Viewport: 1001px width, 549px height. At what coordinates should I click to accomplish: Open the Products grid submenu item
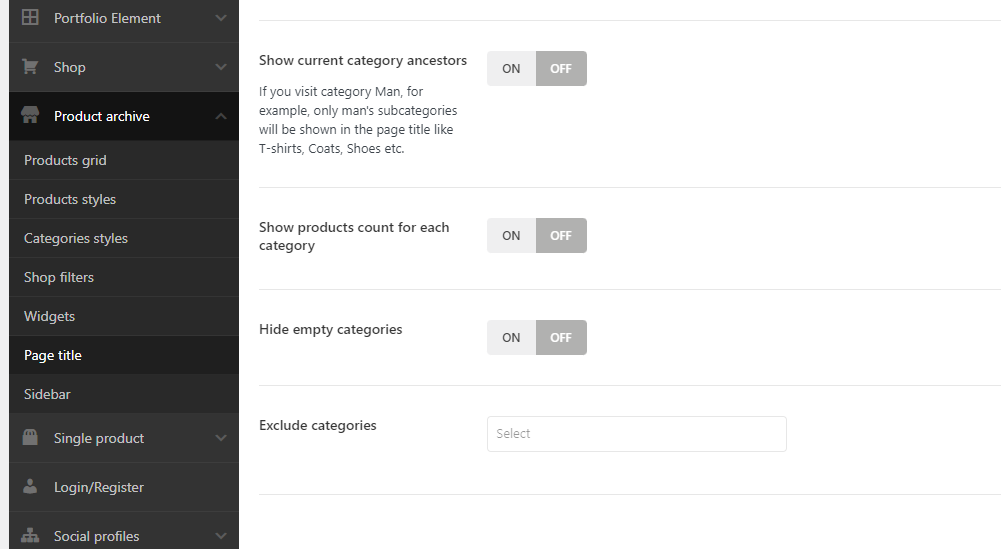(65, 160)
